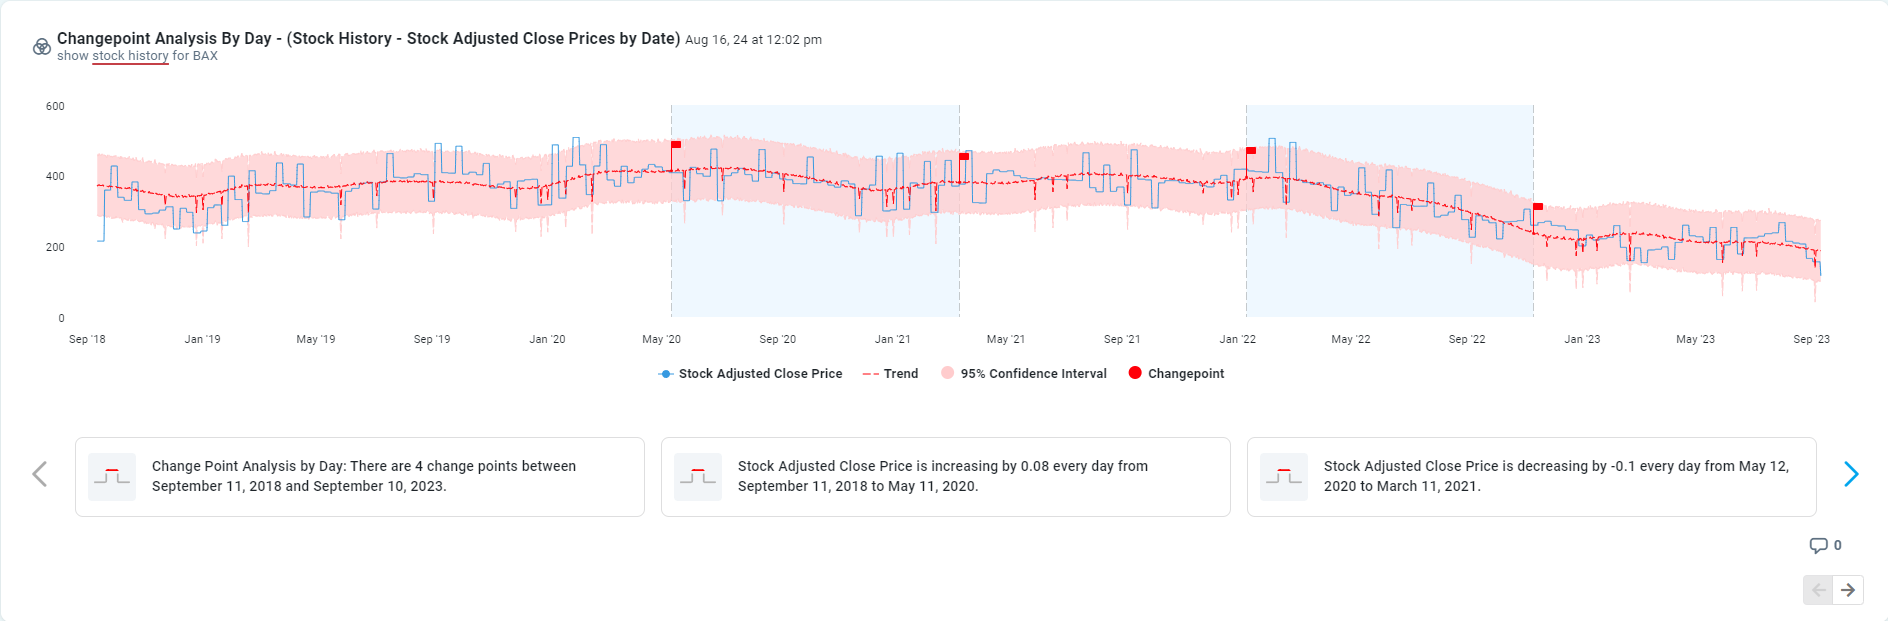Viewport: 1888px width, 621px height.
Task: Select the changepoint flag near May '20
Action: coord(676,145)
